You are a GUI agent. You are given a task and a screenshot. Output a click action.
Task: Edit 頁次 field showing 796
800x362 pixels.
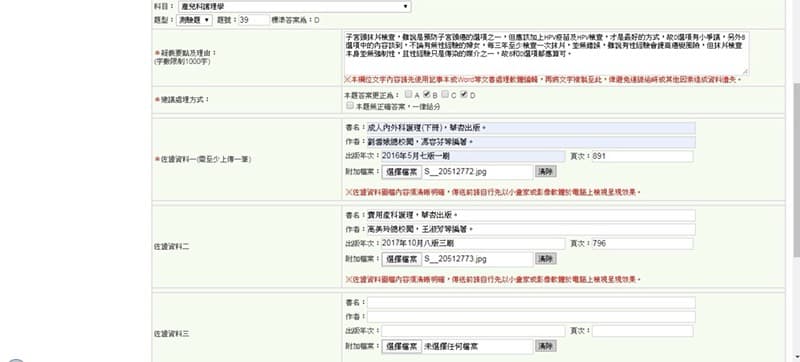pos(642,244)
